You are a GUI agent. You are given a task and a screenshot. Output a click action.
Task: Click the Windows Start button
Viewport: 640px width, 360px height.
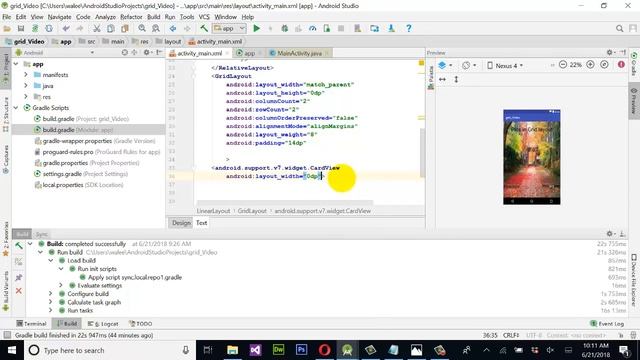pos(12,350)
